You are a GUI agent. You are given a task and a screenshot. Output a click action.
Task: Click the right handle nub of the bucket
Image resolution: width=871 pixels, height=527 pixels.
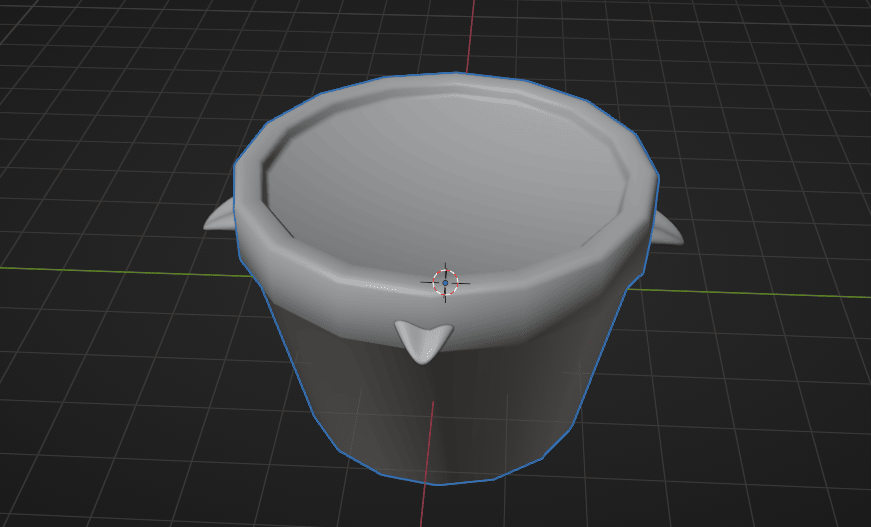(x=669, y=232)
